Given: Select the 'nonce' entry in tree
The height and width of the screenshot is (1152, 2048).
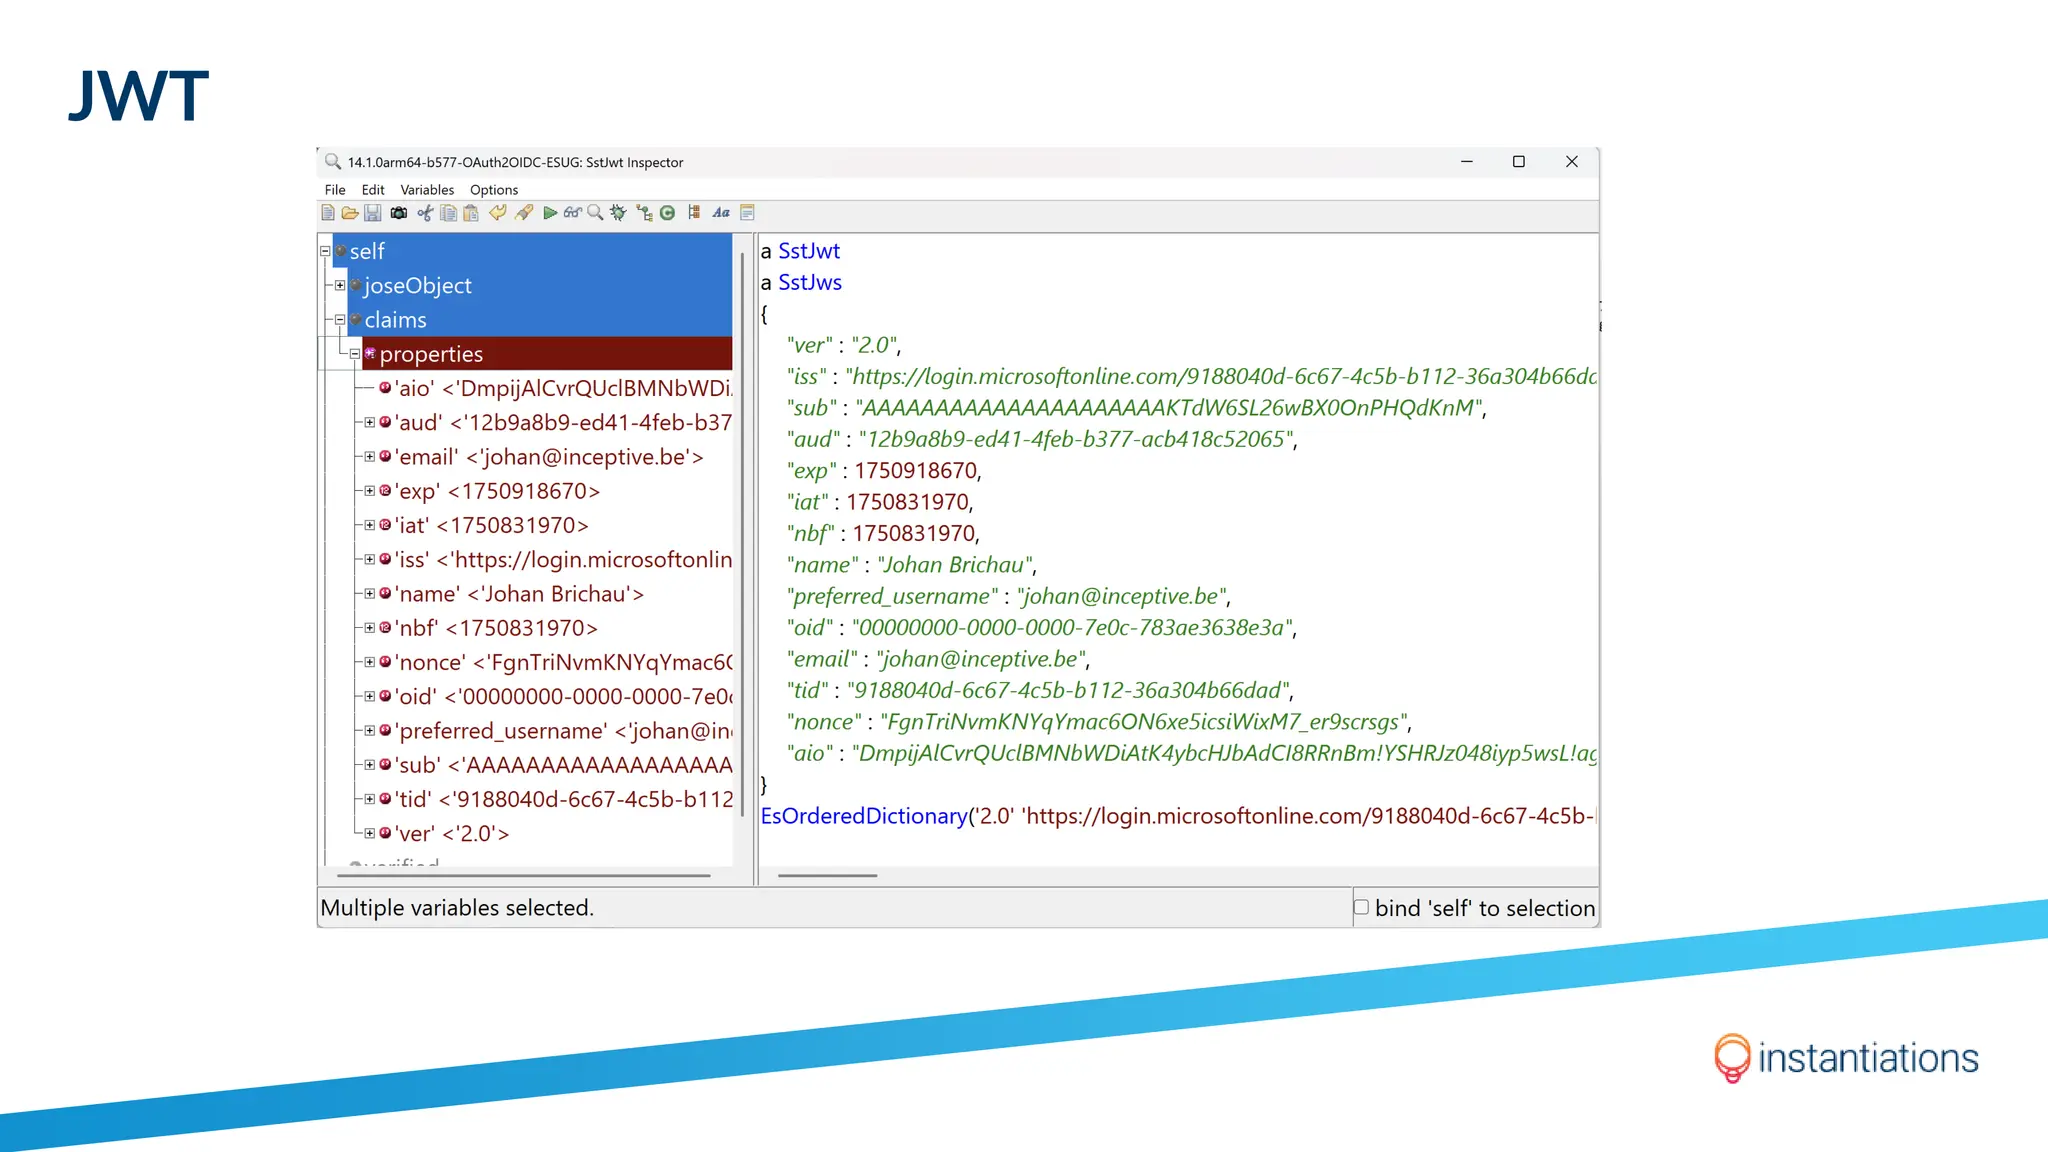Looking at the screenshot, I should click(560, 662).
